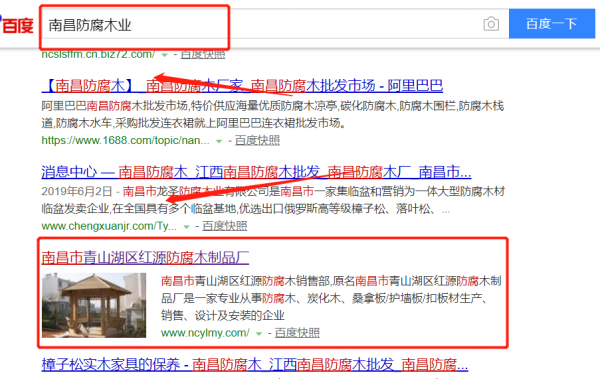The width and height of the screenshot is (600, 379).
Task: Open the 消息中心 南昌防腐木 result title
Action: click(x=256, y=172)
